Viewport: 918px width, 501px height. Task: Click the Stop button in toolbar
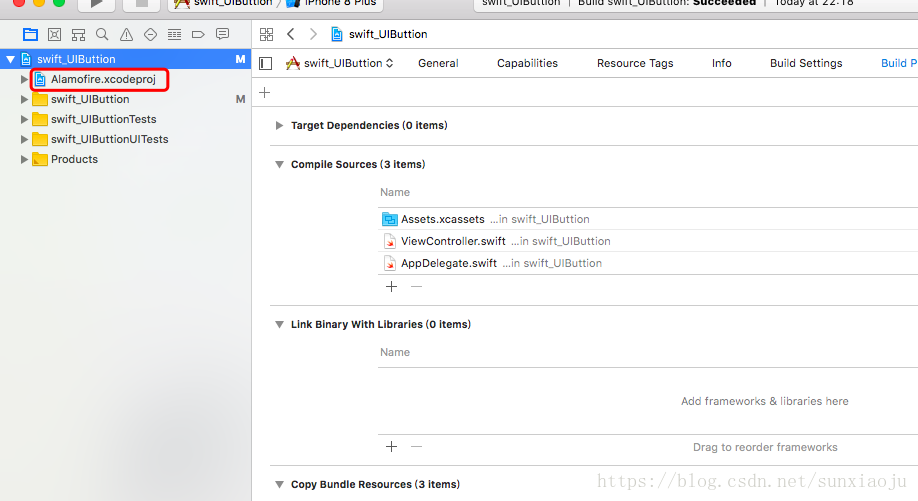coord(142,4)
